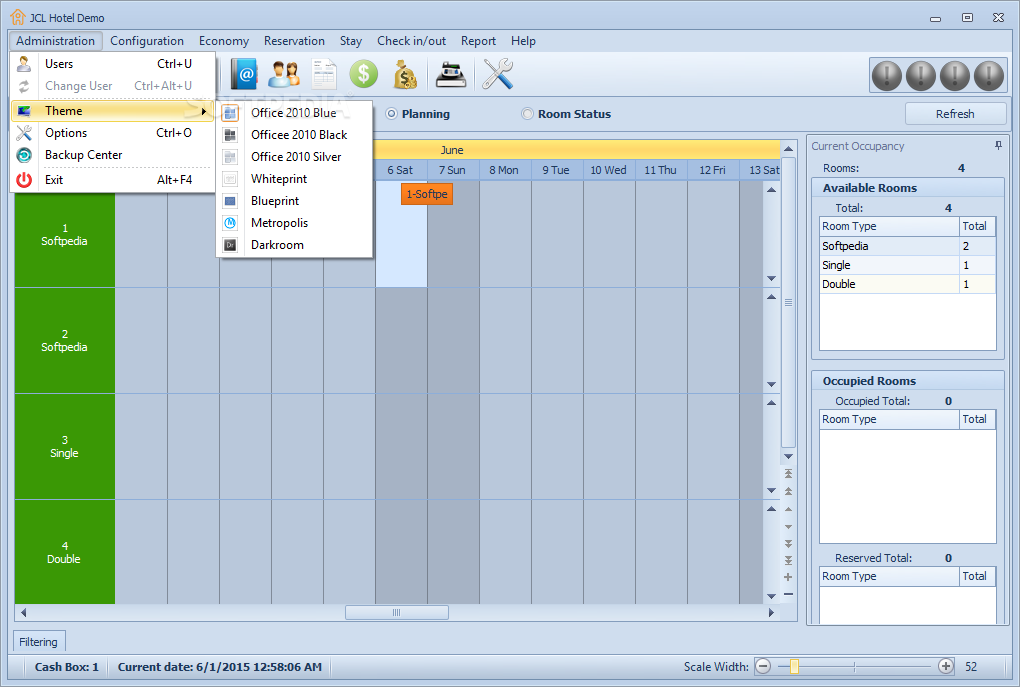Pin the Current Occupancy panel
This screenshot has height=687, width=1020.
[x=998, y=146]
